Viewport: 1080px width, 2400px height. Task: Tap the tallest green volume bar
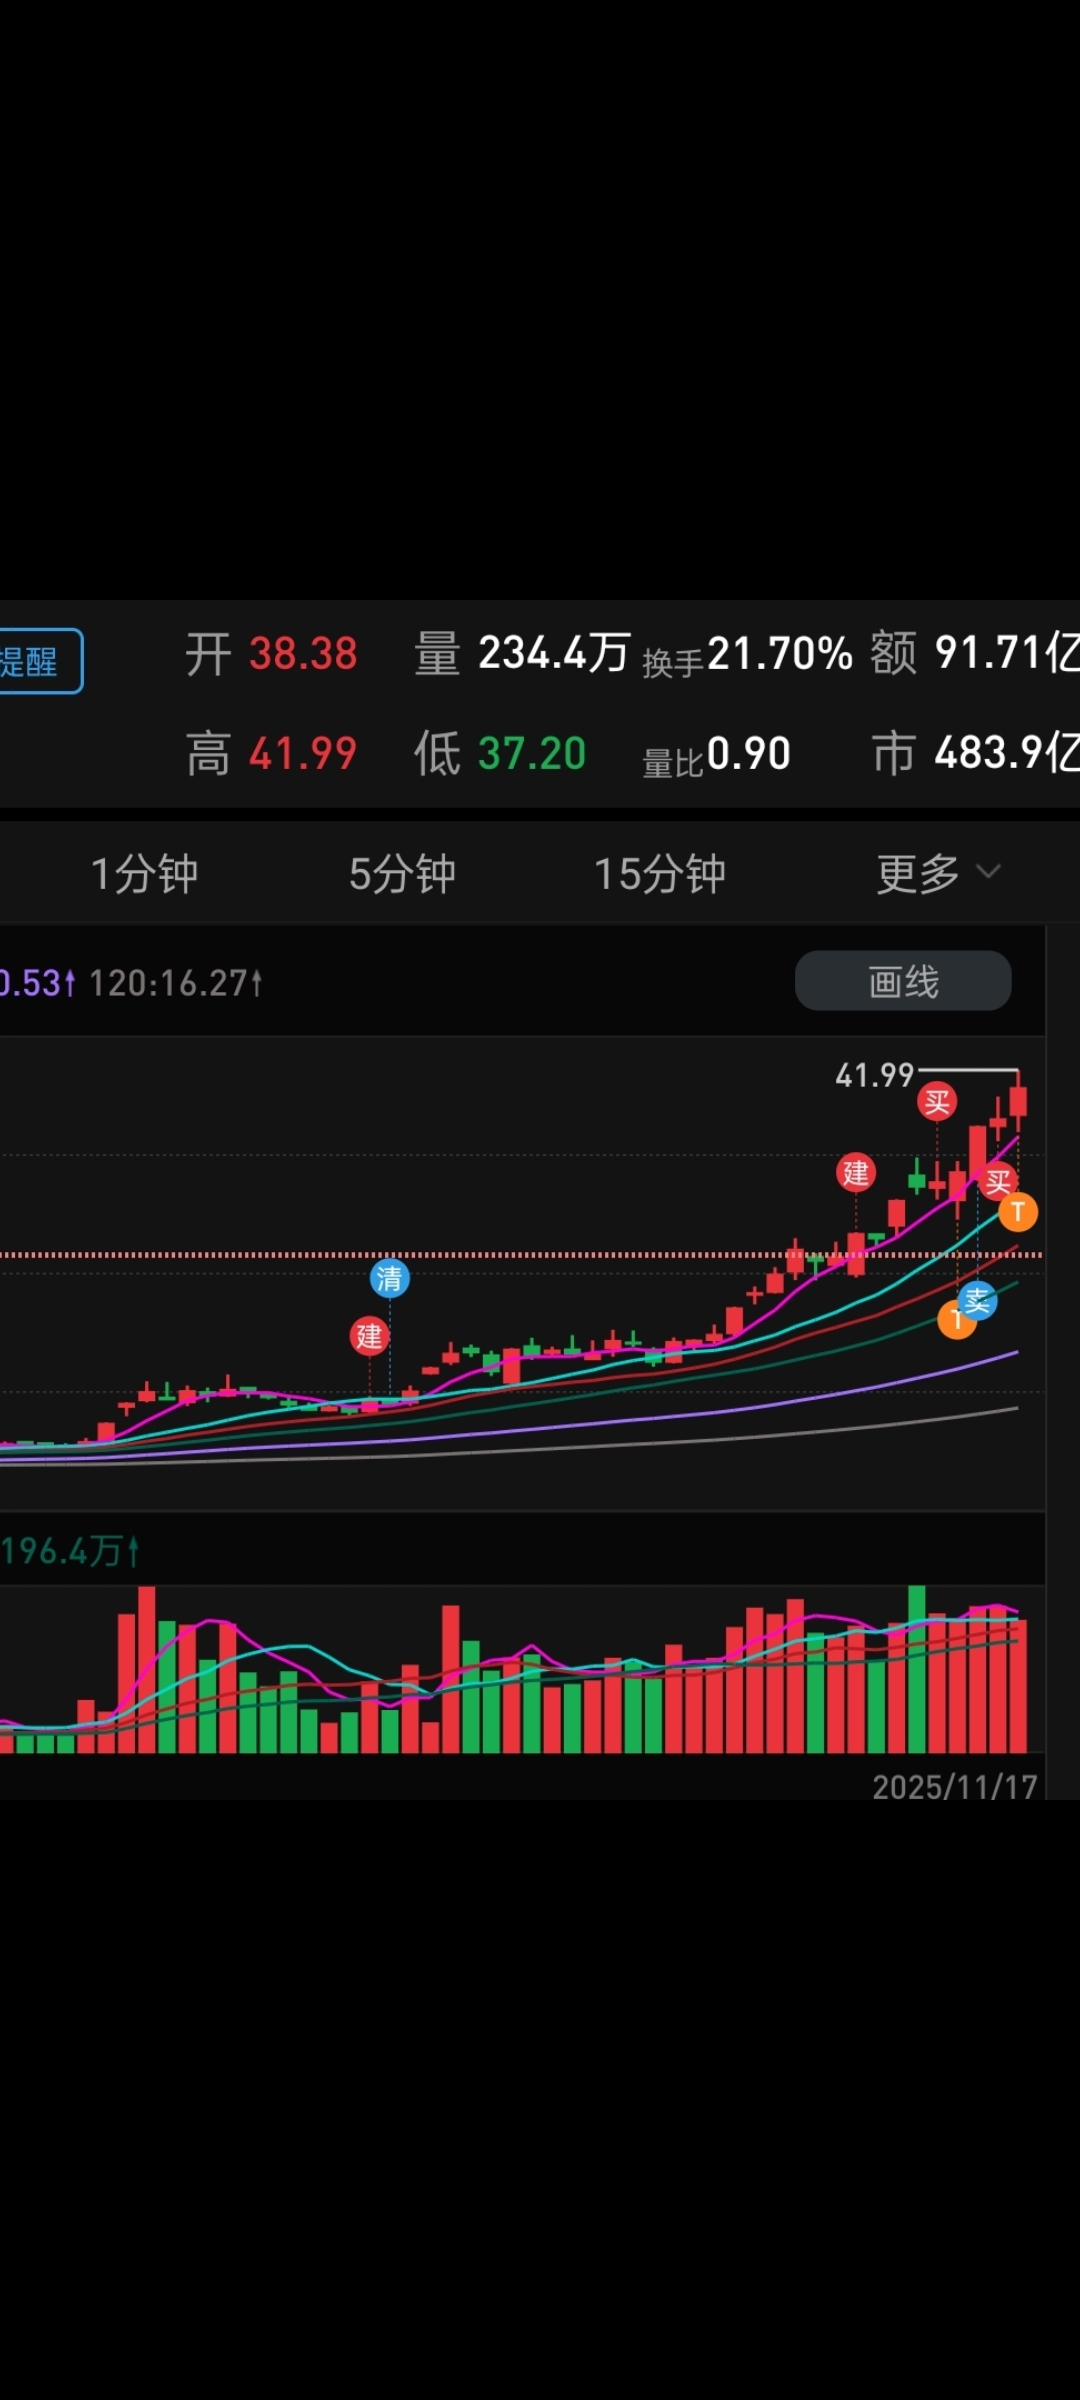click(917, 1669)
